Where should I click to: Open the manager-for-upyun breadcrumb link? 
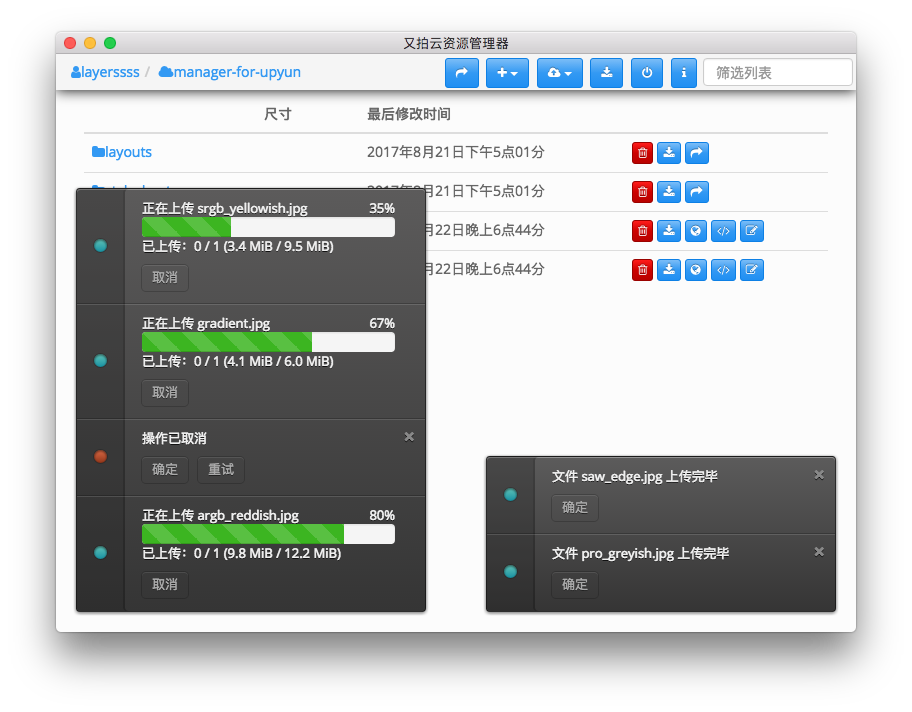pos(230,72)
